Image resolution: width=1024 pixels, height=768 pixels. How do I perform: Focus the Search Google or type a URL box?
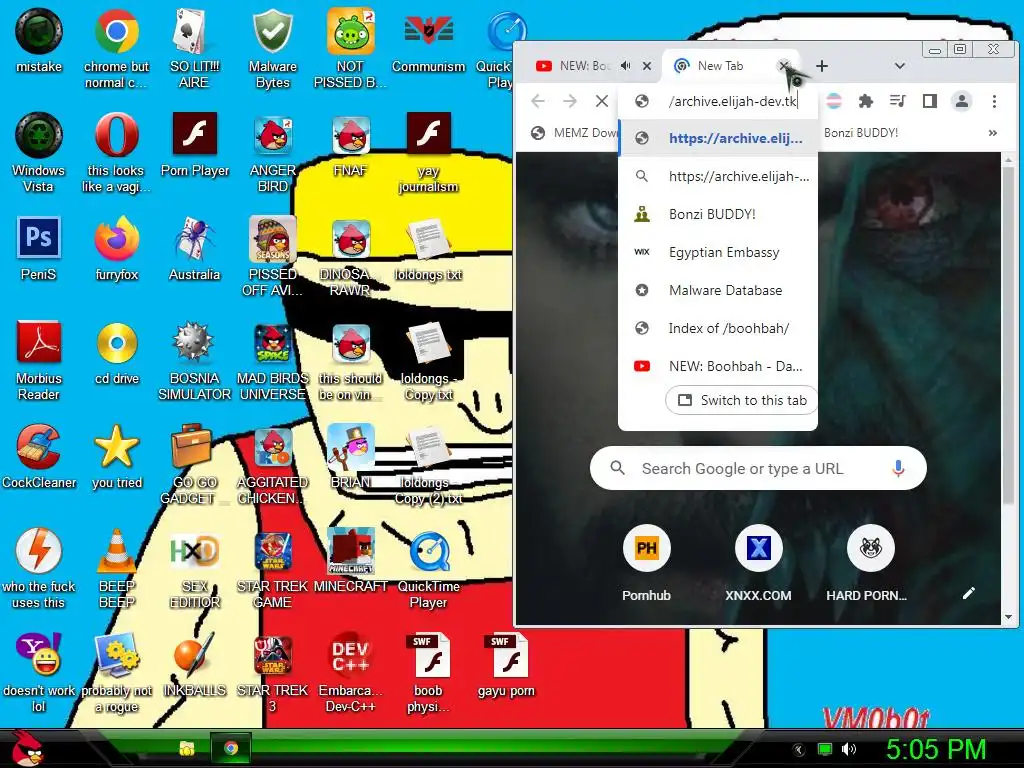point(758,468)
